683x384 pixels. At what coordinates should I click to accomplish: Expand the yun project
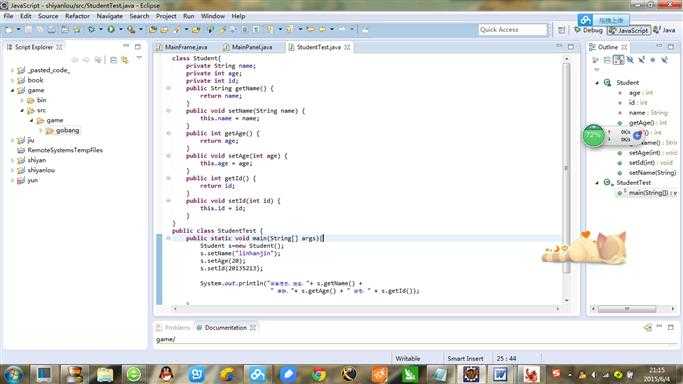coord(12,180)
